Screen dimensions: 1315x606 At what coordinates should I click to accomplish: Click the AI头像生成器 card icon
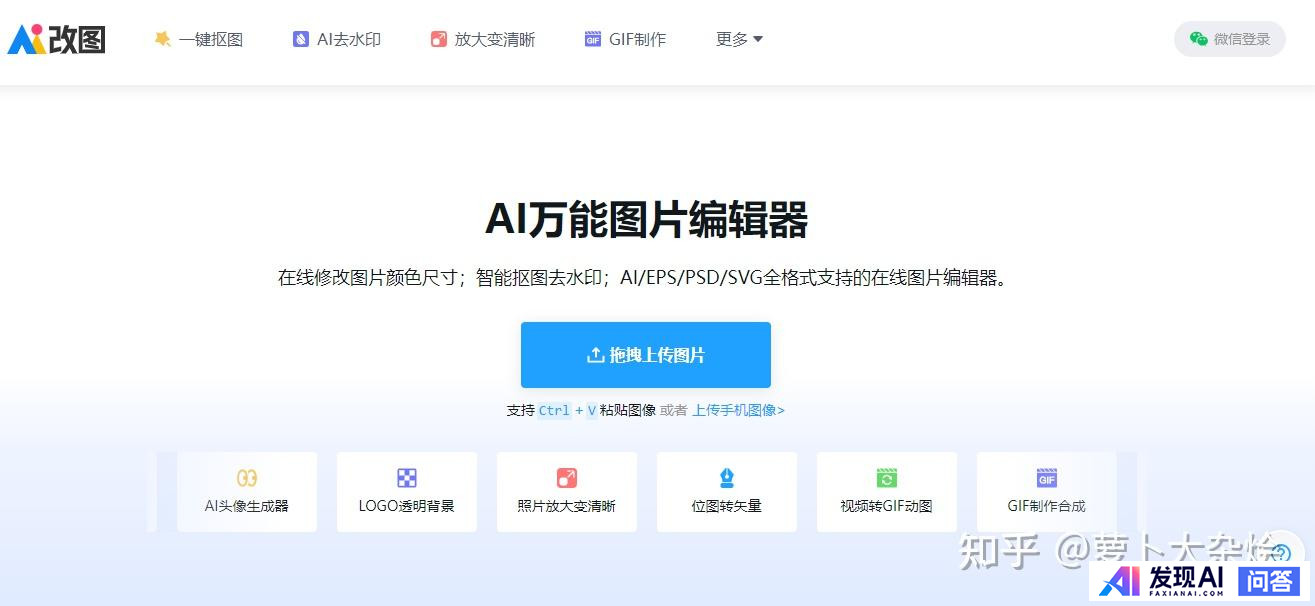247,478
